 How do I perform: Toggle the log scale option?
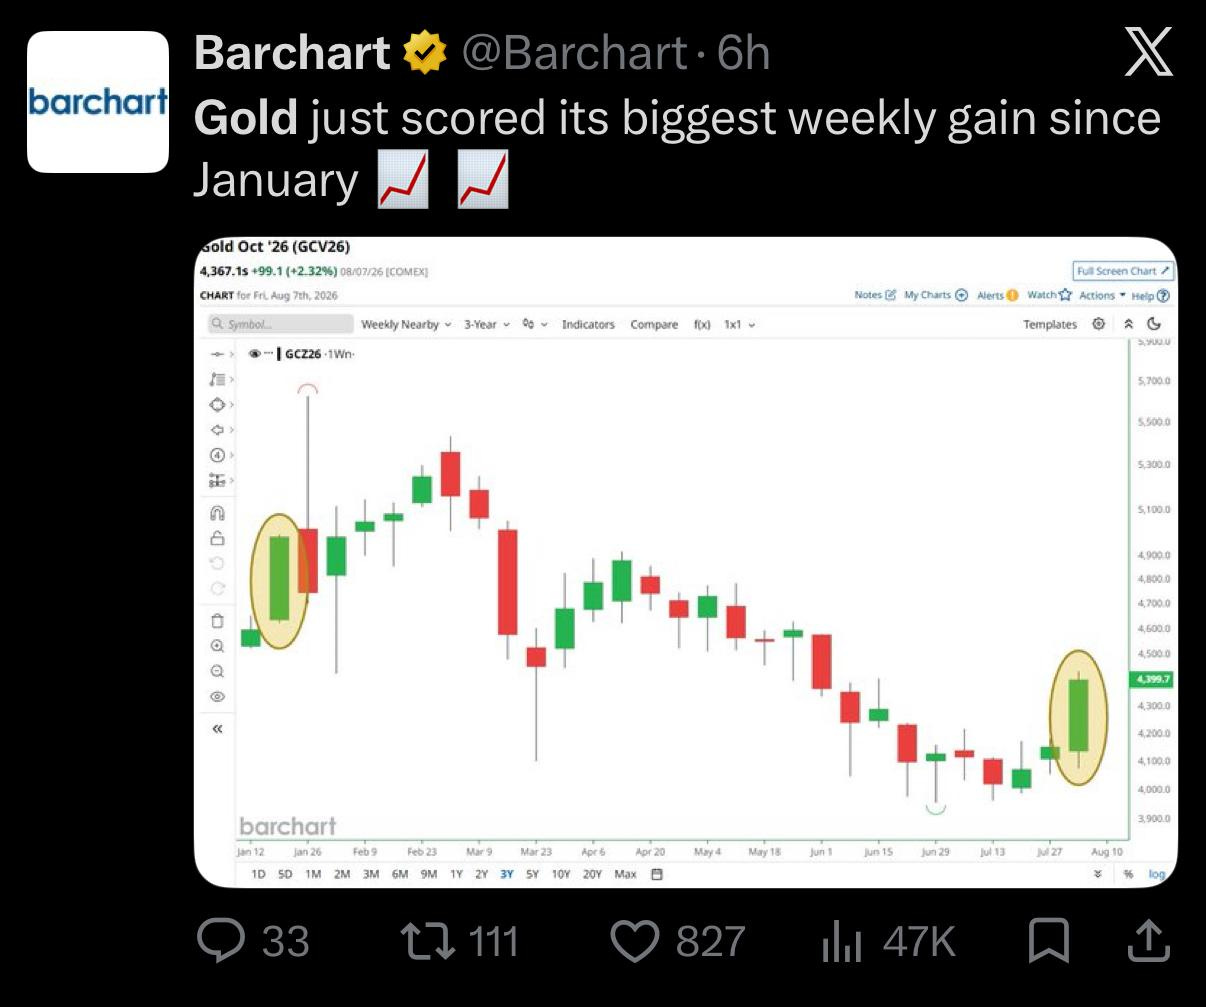point(1157,874)
